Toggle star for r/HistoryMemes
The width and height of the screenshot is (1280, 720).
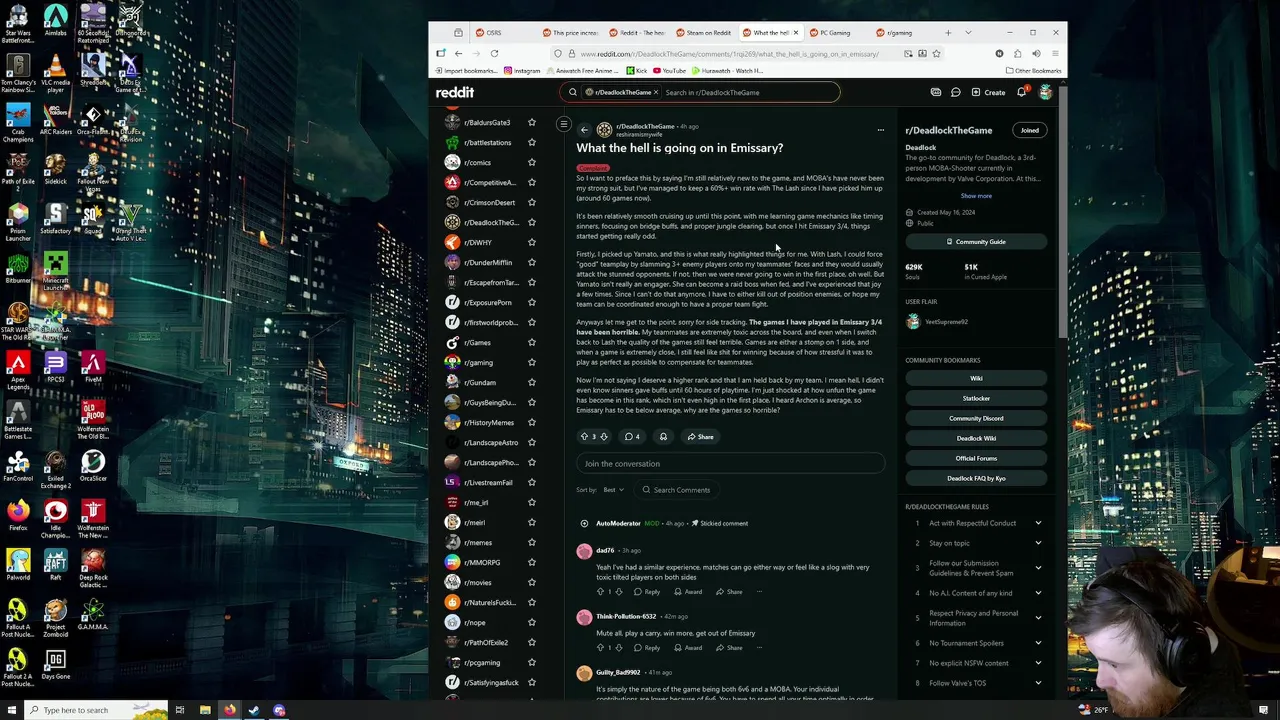pyautogui.click(x=532, y=422)
